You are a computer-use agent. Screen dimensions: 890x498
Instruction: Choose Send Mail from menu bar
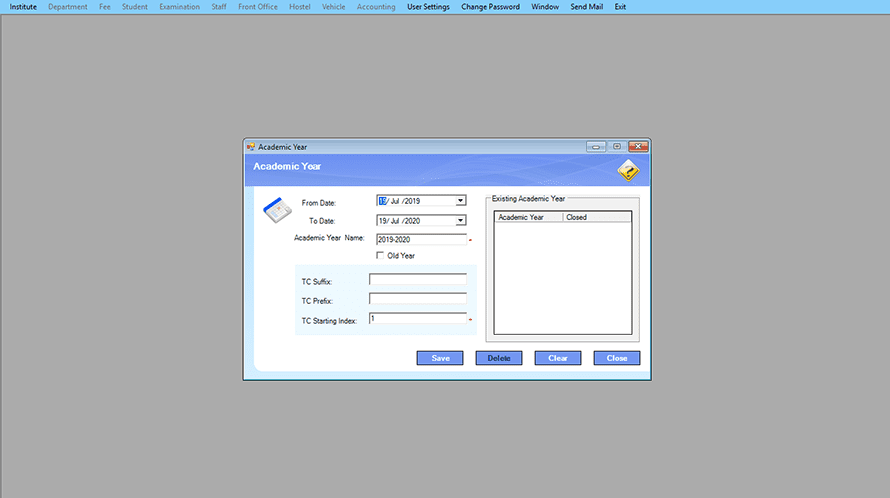pyautogui.click(x=586, y=7)
